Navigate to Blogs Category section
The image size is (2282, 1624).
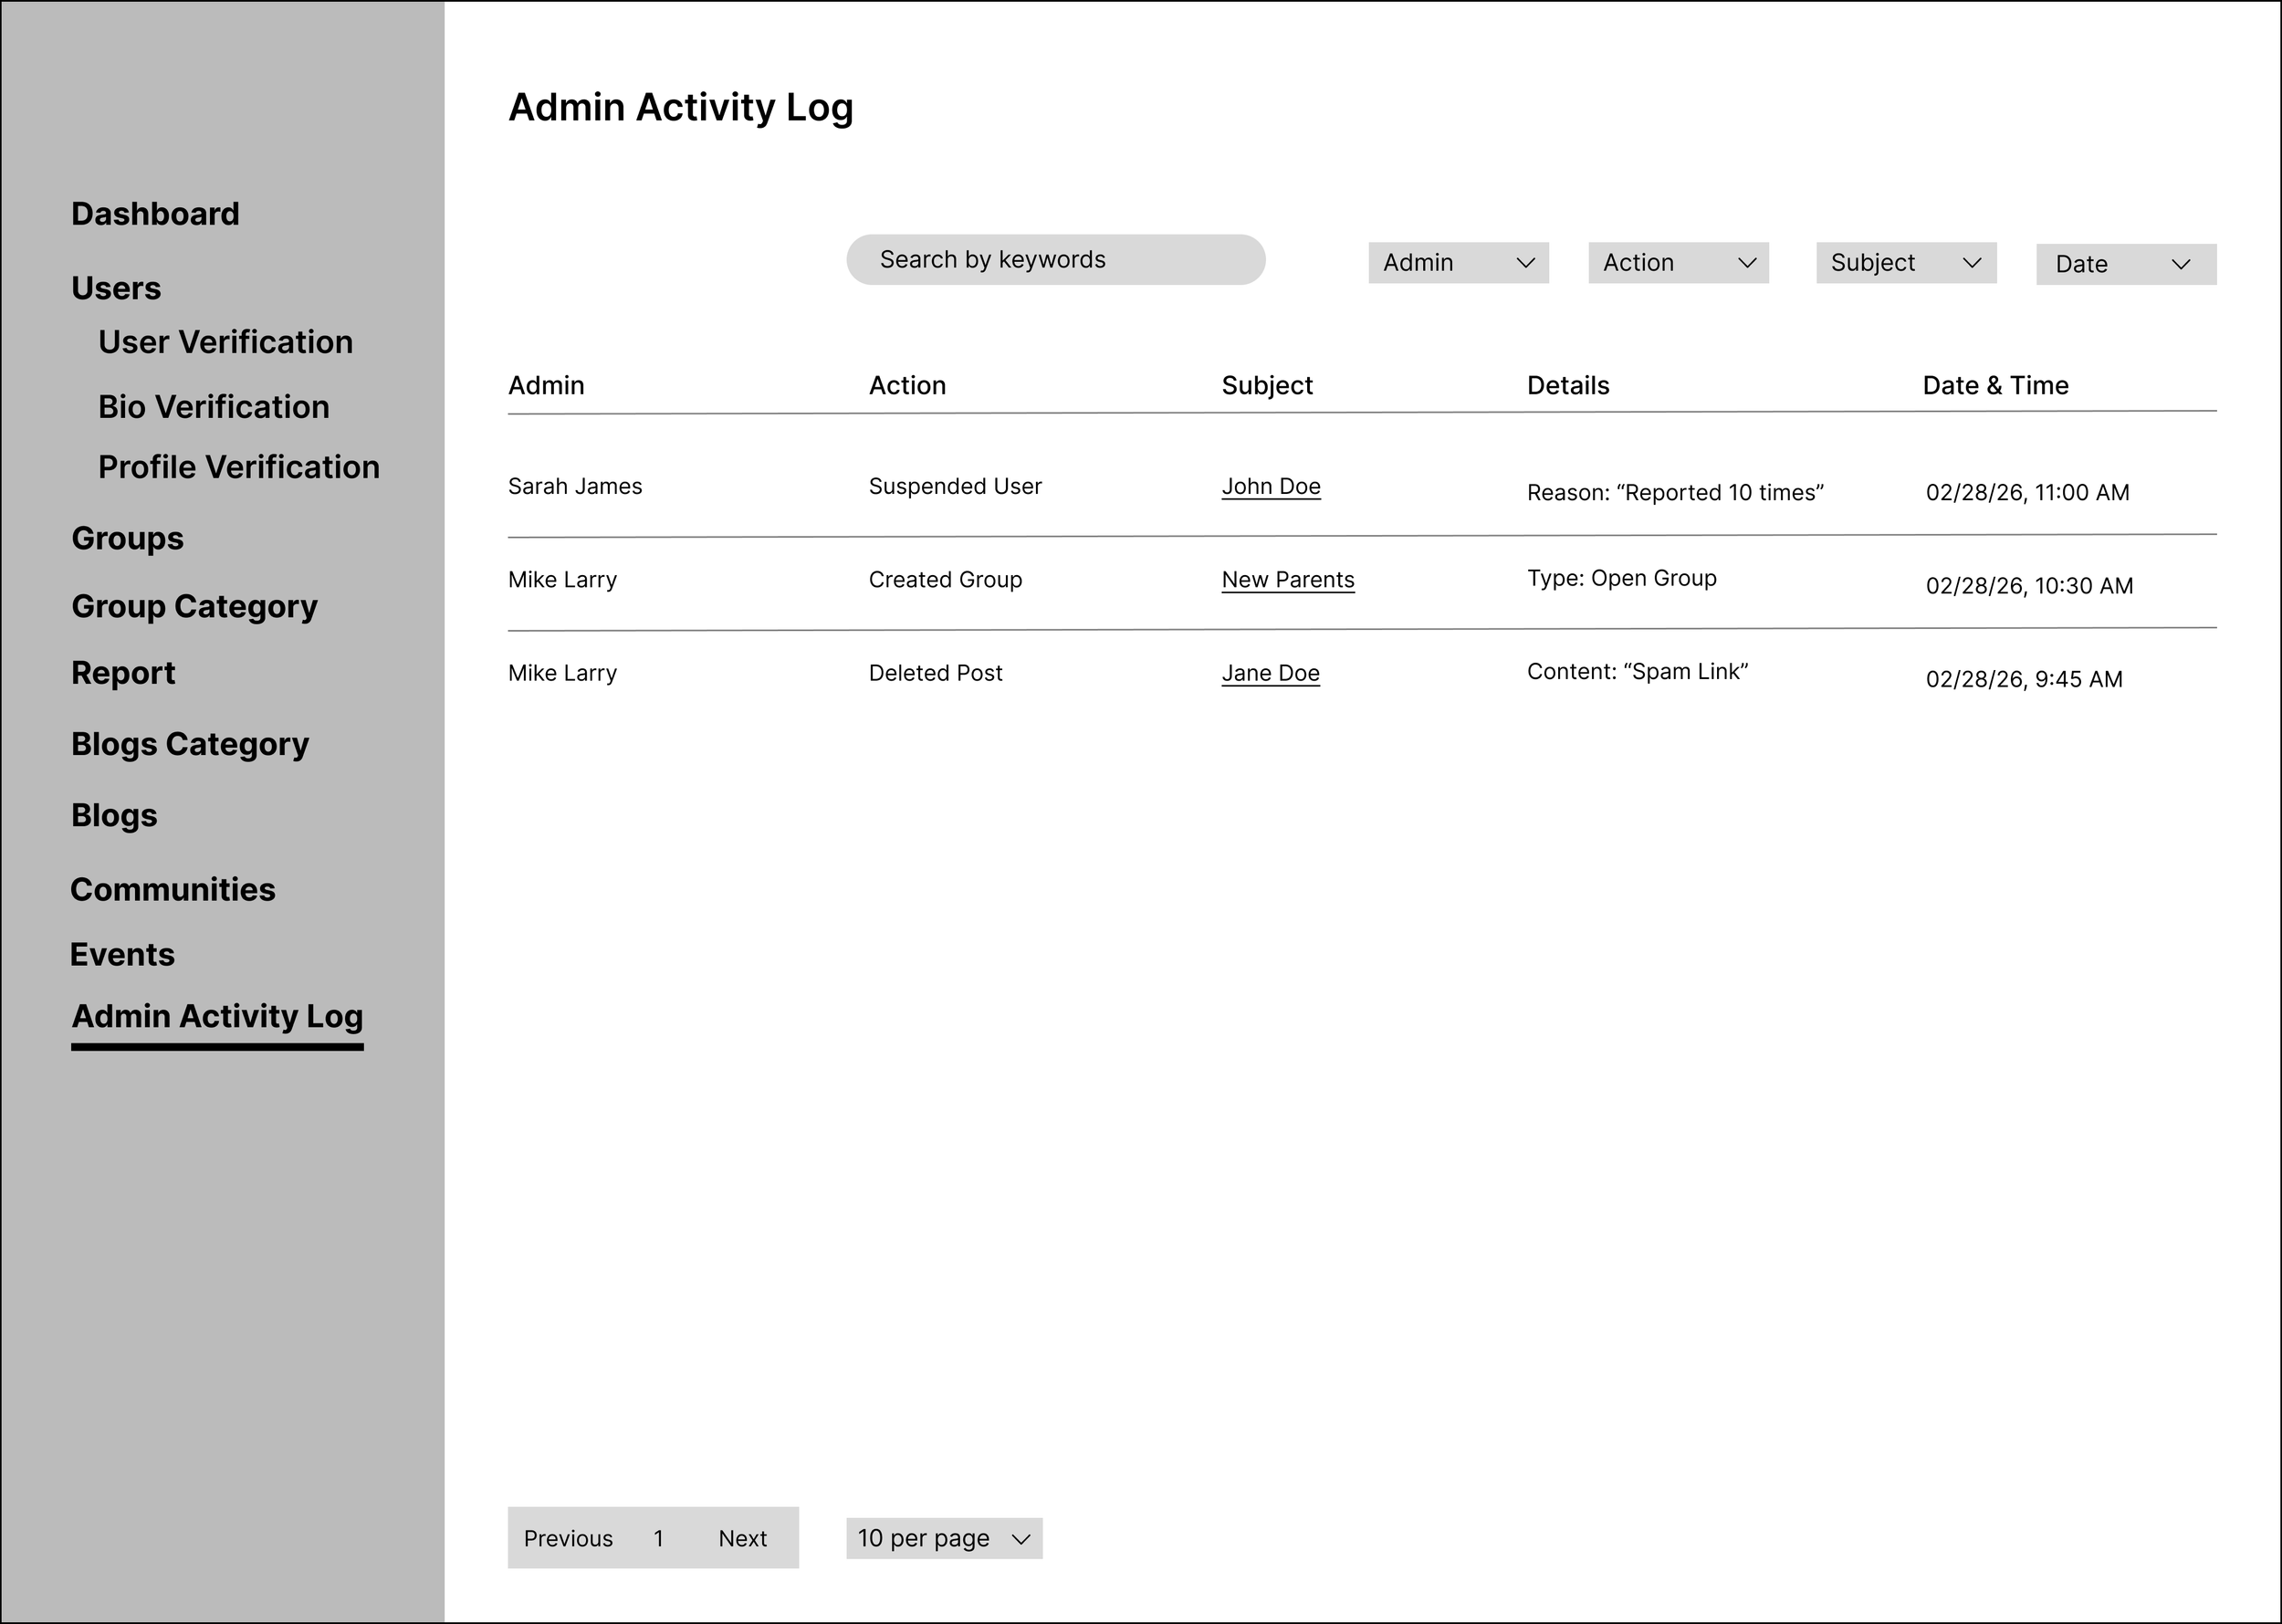point(190,744)
